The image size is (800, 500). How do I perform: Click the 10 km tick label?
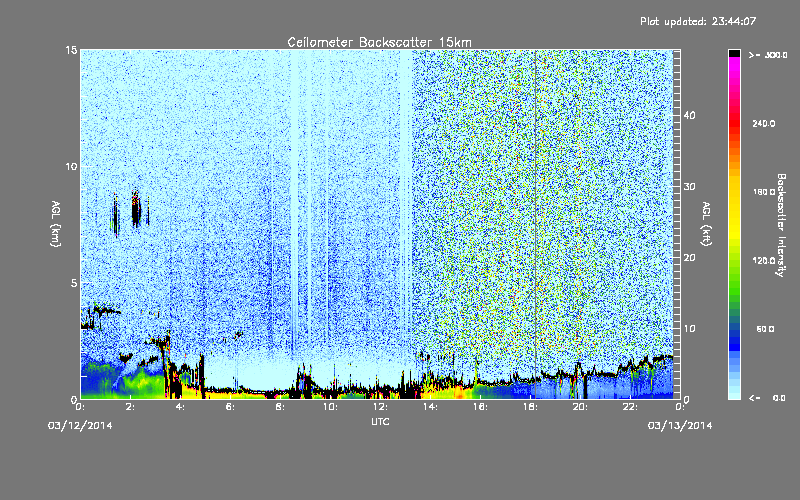(x=71, y=167)
